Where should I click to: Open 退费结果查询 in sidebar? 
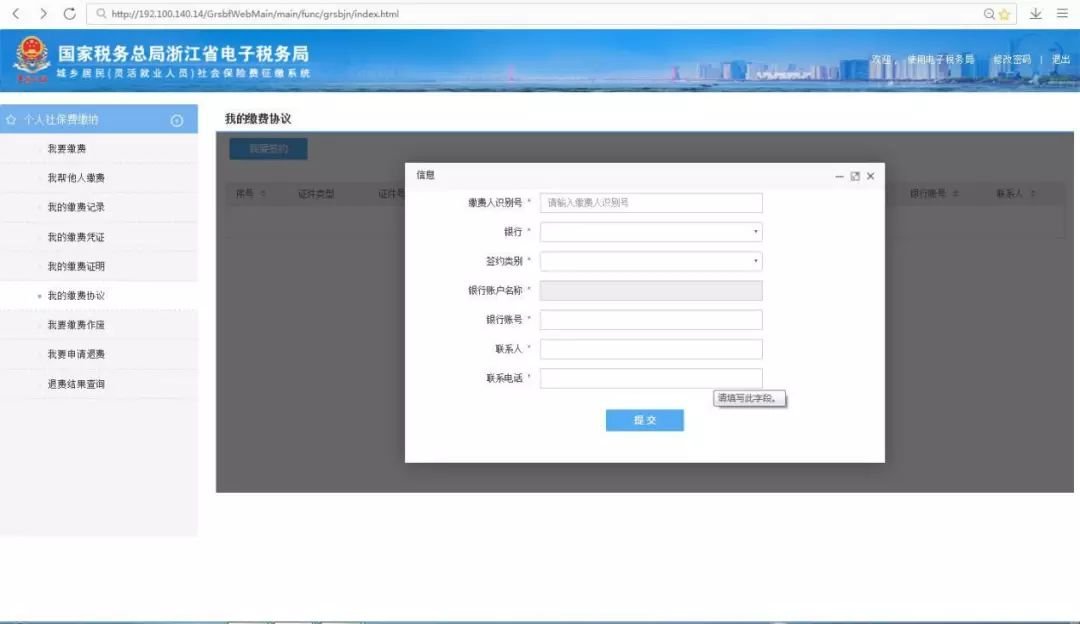(x=76, y=384)
